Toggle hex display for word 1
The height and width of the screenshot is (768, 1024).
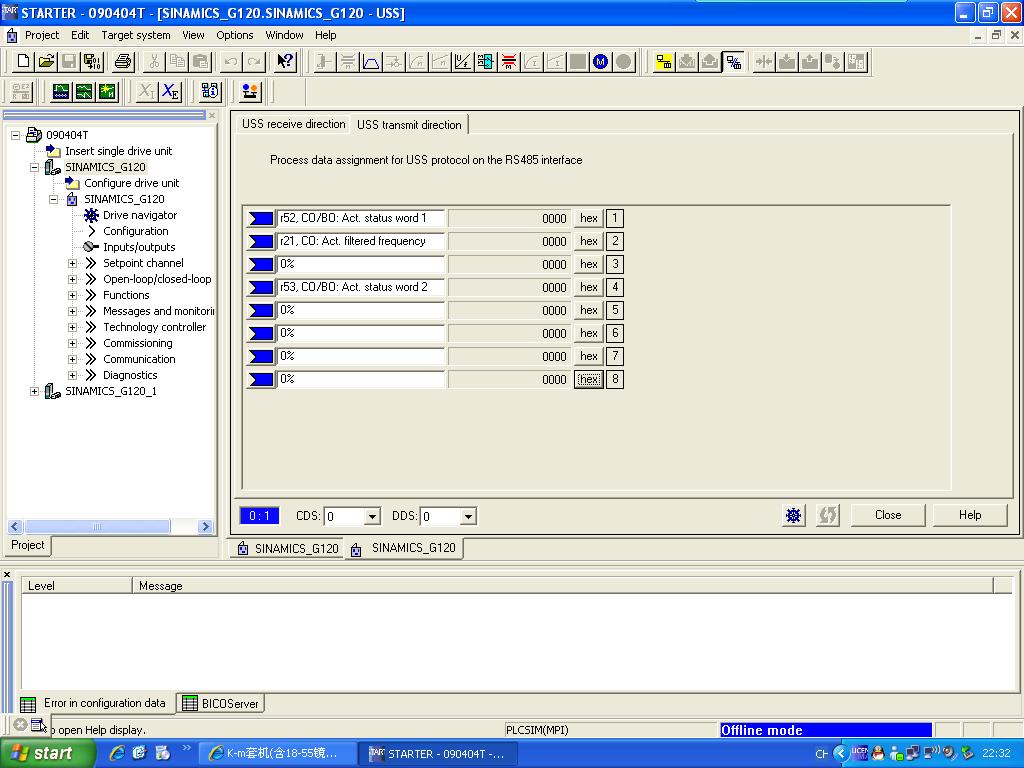pyautogui.click(x=588, y=218)
